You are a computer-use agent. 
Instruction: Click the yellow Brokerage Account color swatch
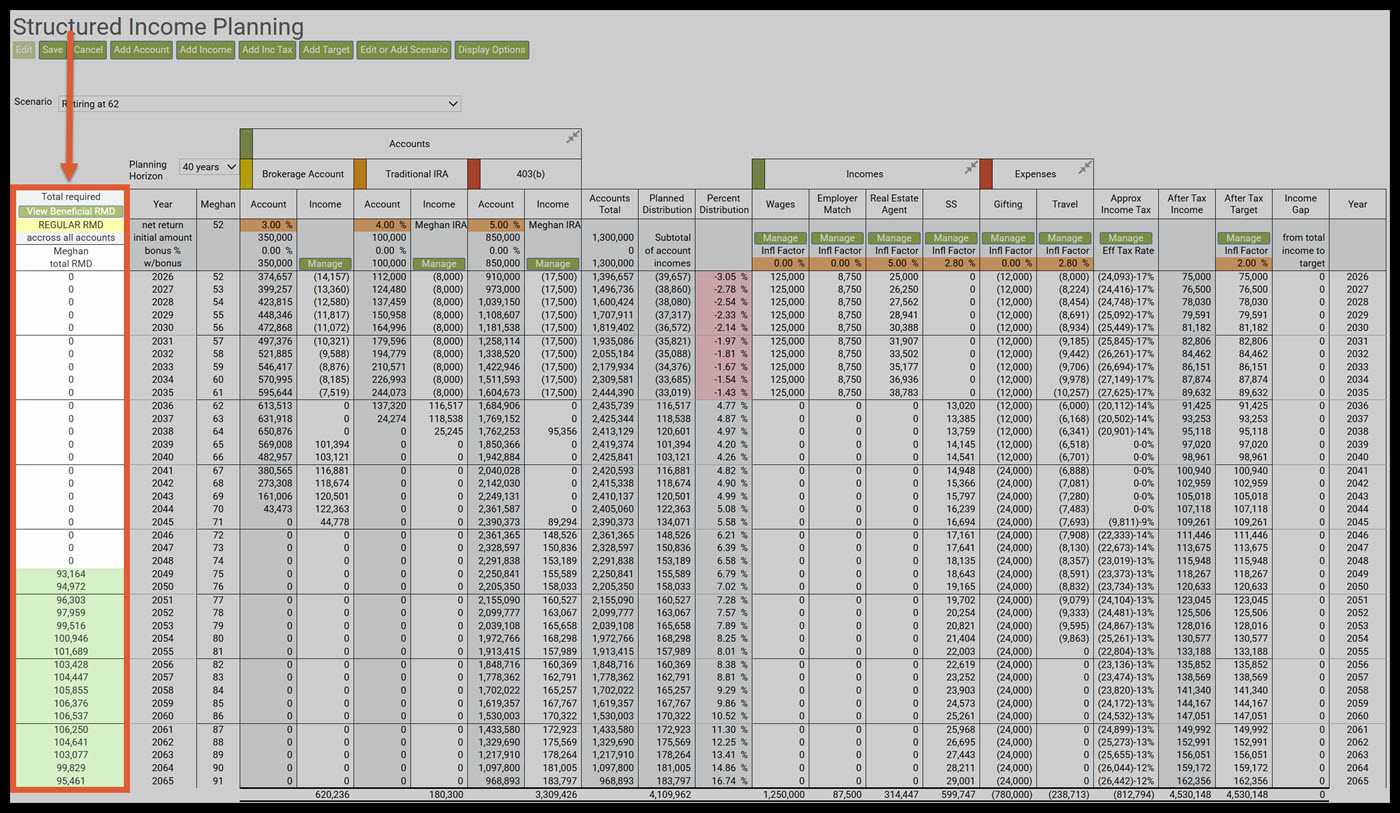246,173
